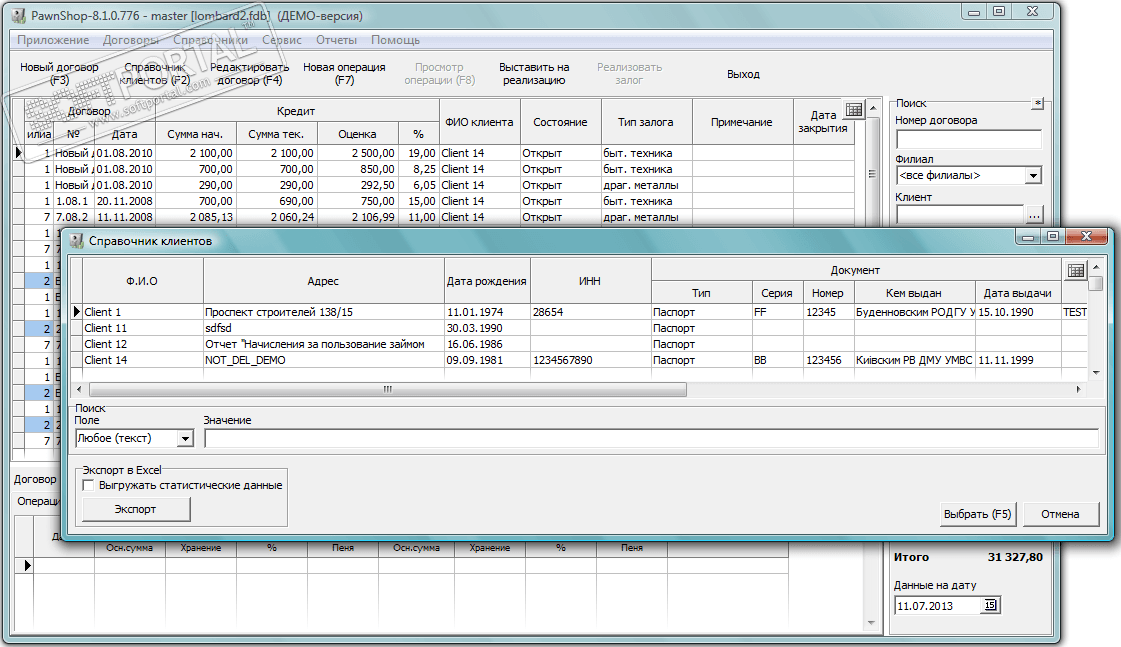Screen dimensions: 1121x647
Task: Click the ellipsis button beside Клиент field
Action: point(1034,214)
